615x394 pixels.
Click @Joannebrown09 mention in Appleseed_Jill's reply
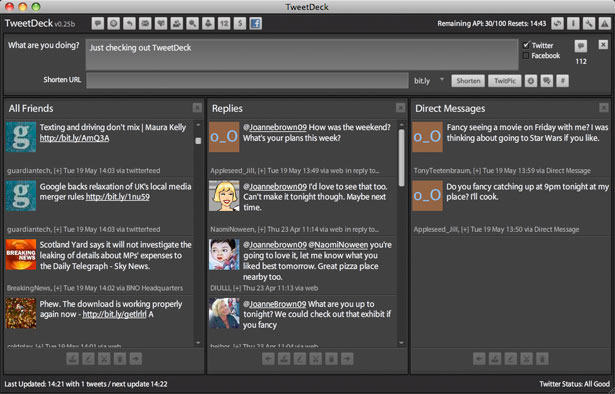pyautogui.click(x=275, y=127)
